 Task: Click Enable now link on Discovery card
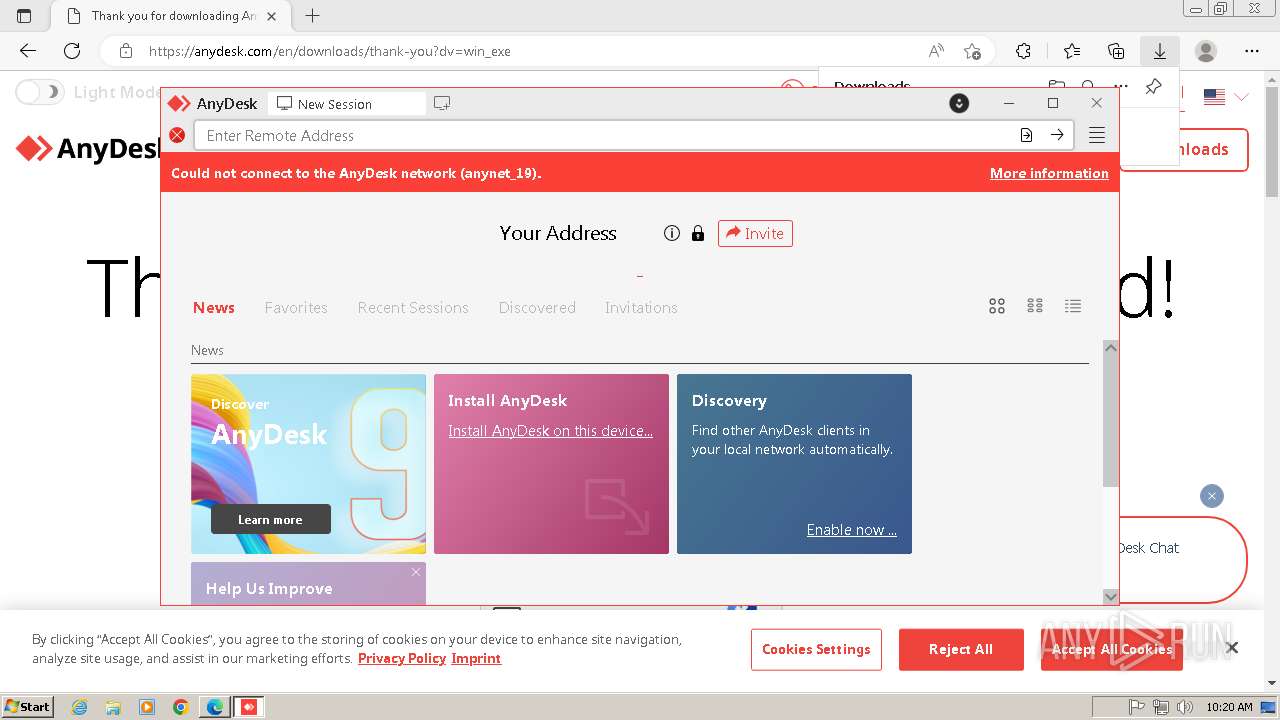[852, 530]
